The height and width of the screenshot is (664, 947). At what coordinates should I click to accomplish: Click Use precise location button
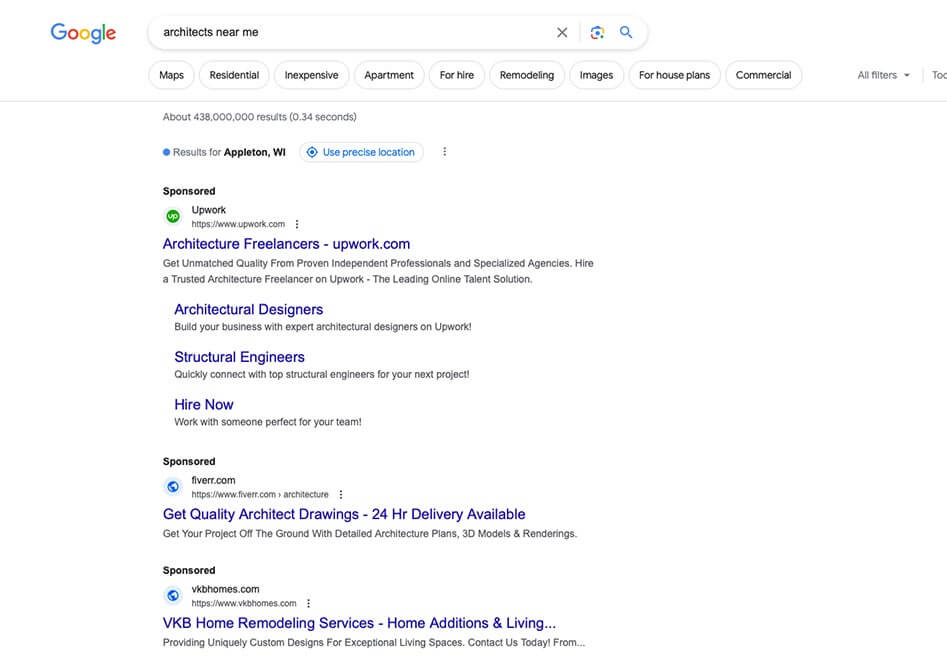pyautogui.click(x=361, y=152)
